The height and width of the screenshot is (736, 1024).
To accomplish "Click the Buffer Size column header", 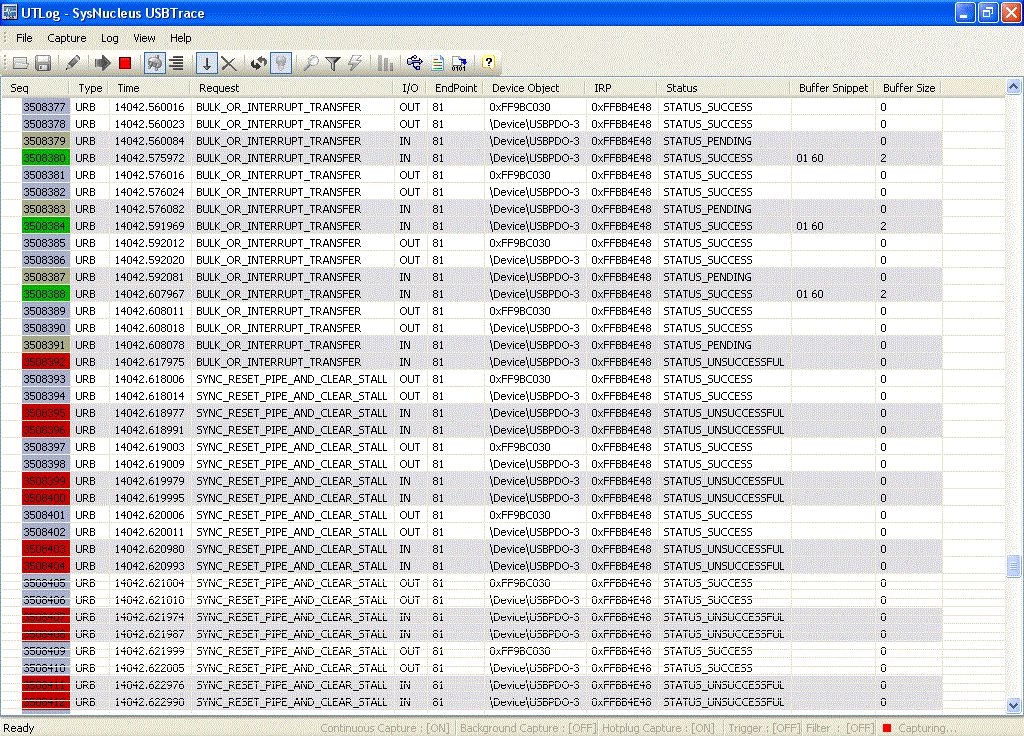I will (x=908, y=88).
